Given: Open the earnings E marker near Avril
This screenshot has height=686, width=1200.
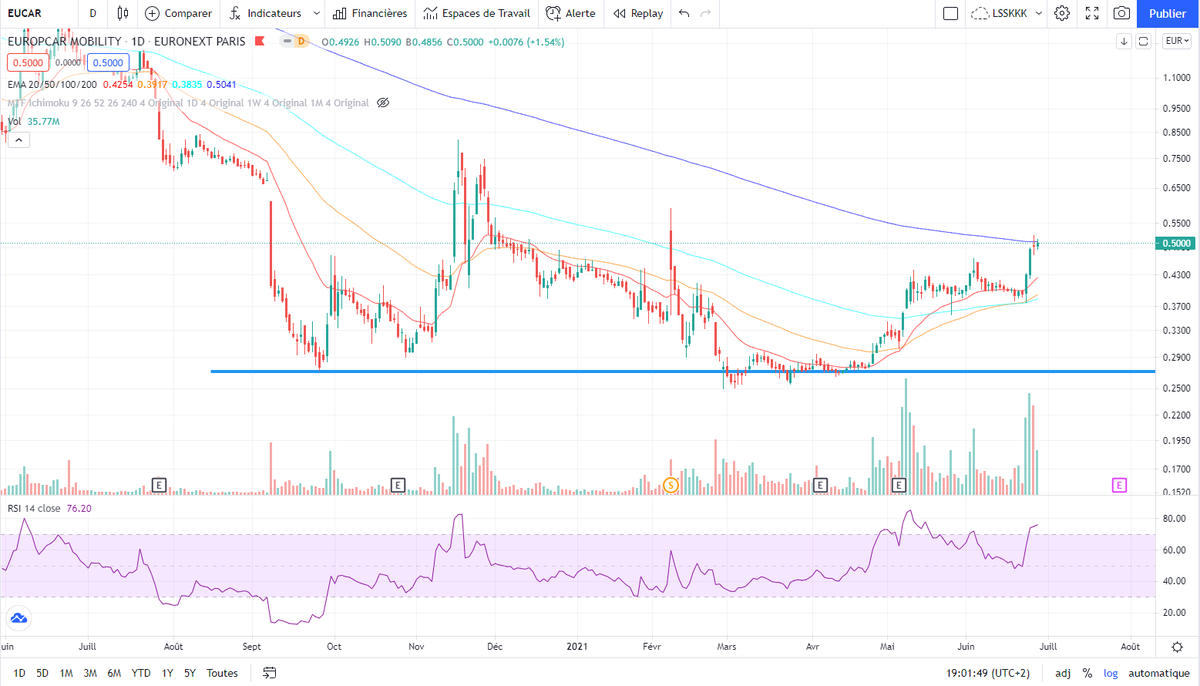Looking at the screenshot, I should coord(820,485).
